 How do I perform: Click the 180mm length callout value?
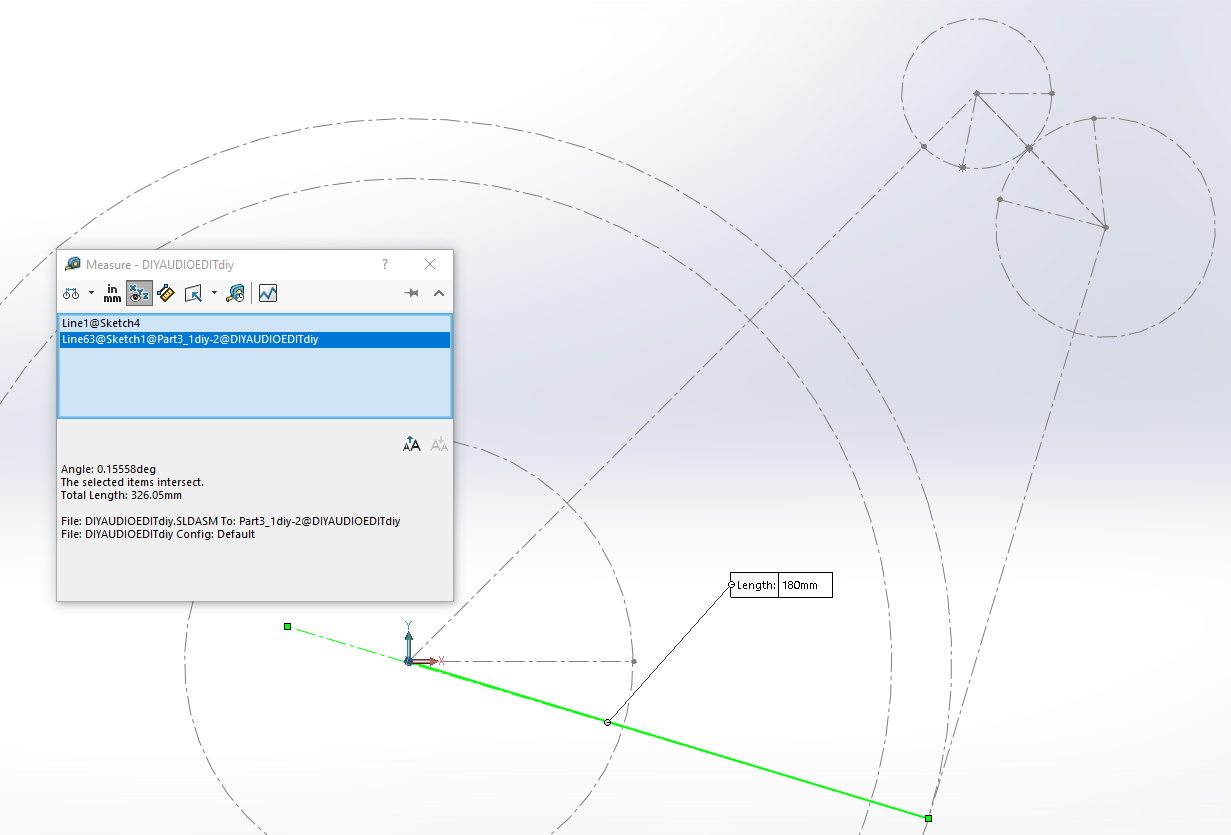pos(805,585)
